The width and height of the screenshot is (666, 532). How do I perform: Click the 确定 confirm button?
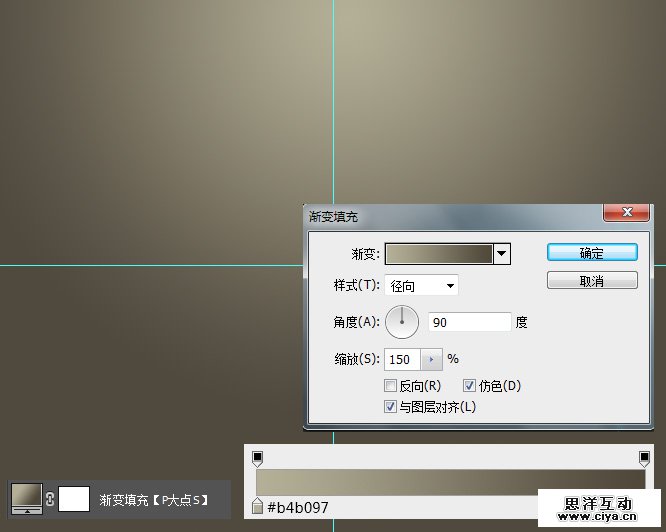(592, 253)
